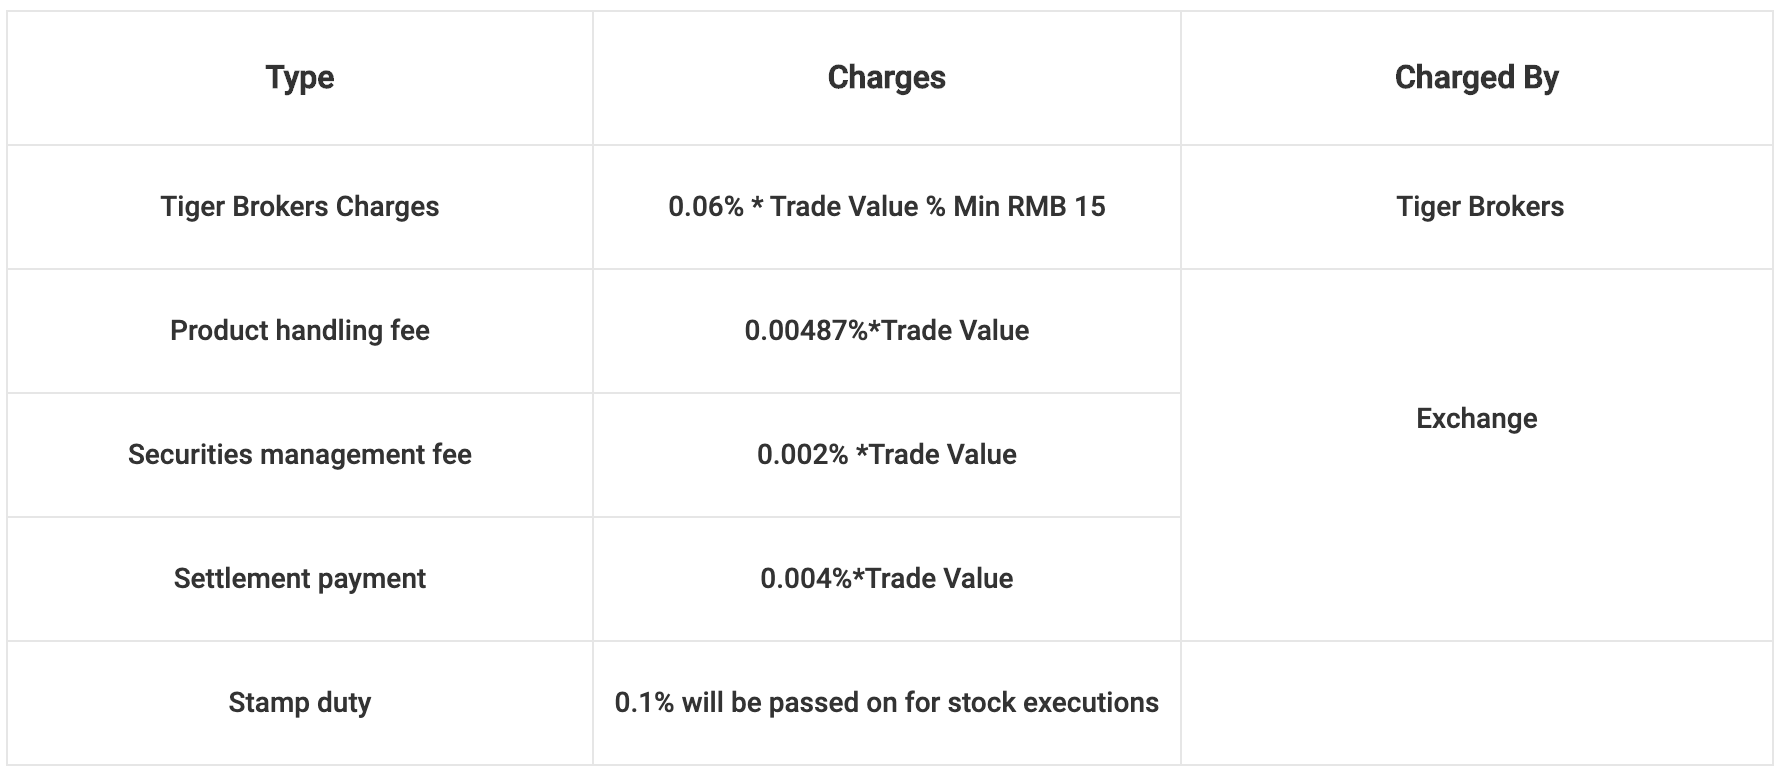Click the empty Charged By cell for Stamp duty

(x=1476, y=703)
